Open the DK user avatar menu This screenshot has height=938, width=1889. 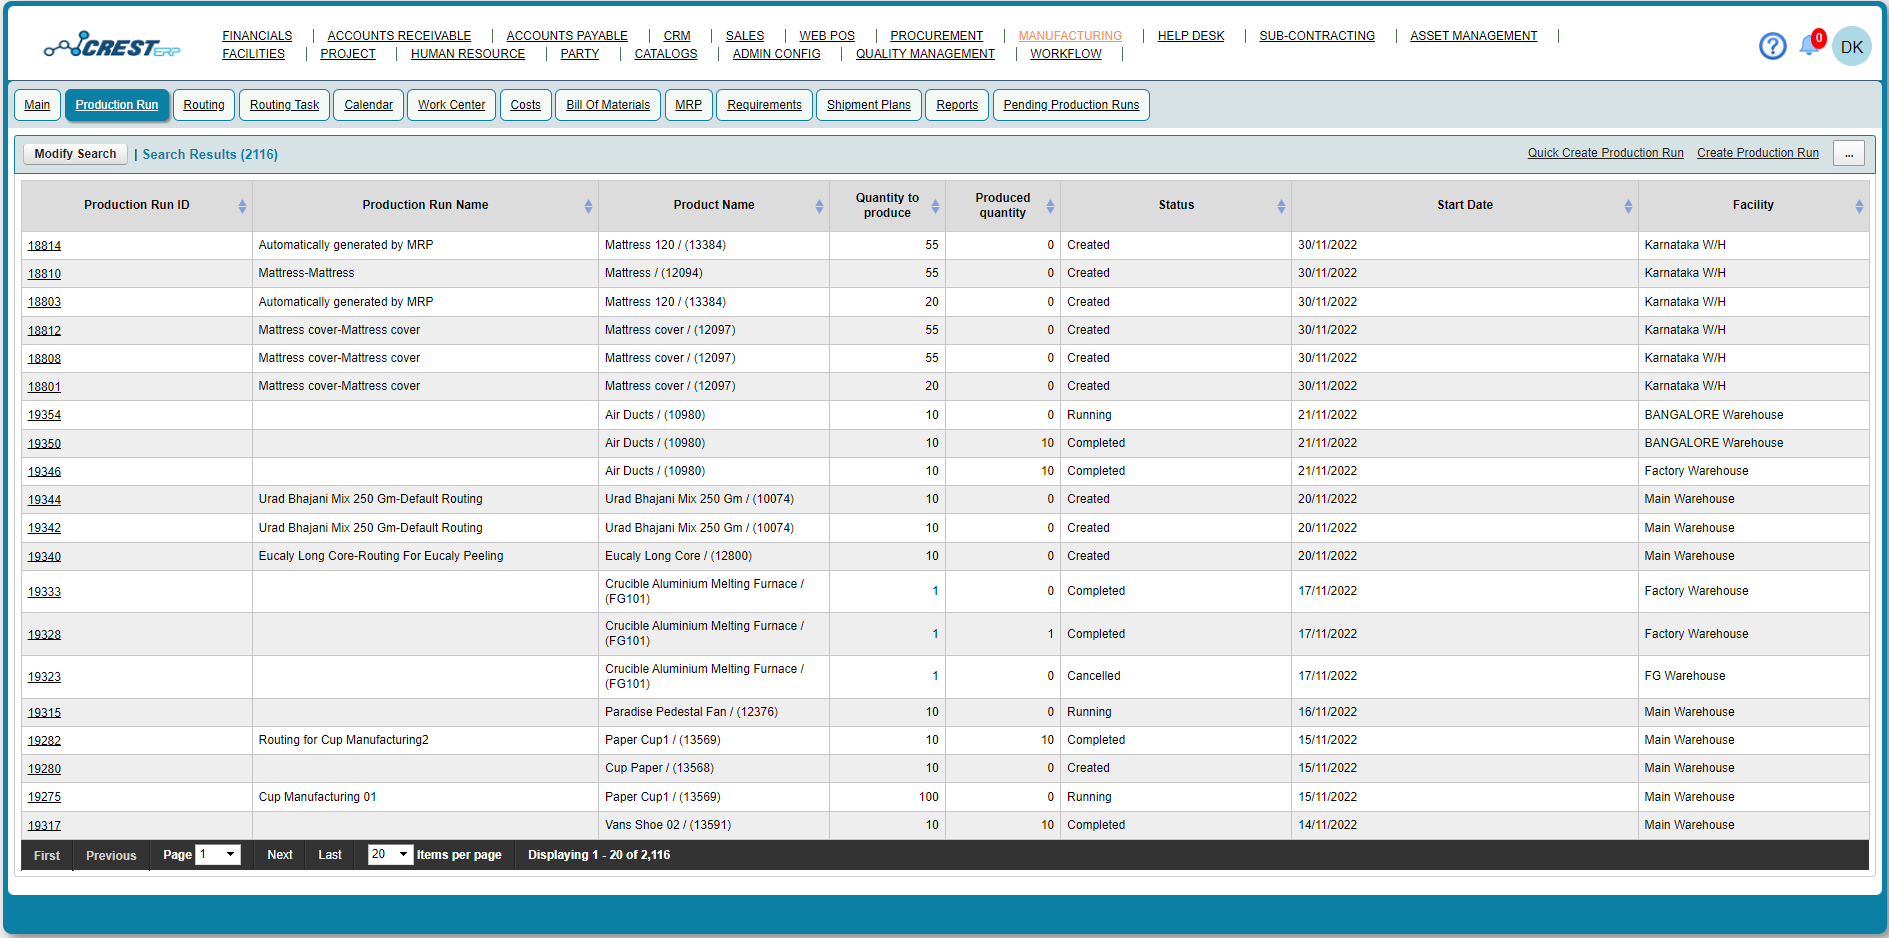[1852, 46]
